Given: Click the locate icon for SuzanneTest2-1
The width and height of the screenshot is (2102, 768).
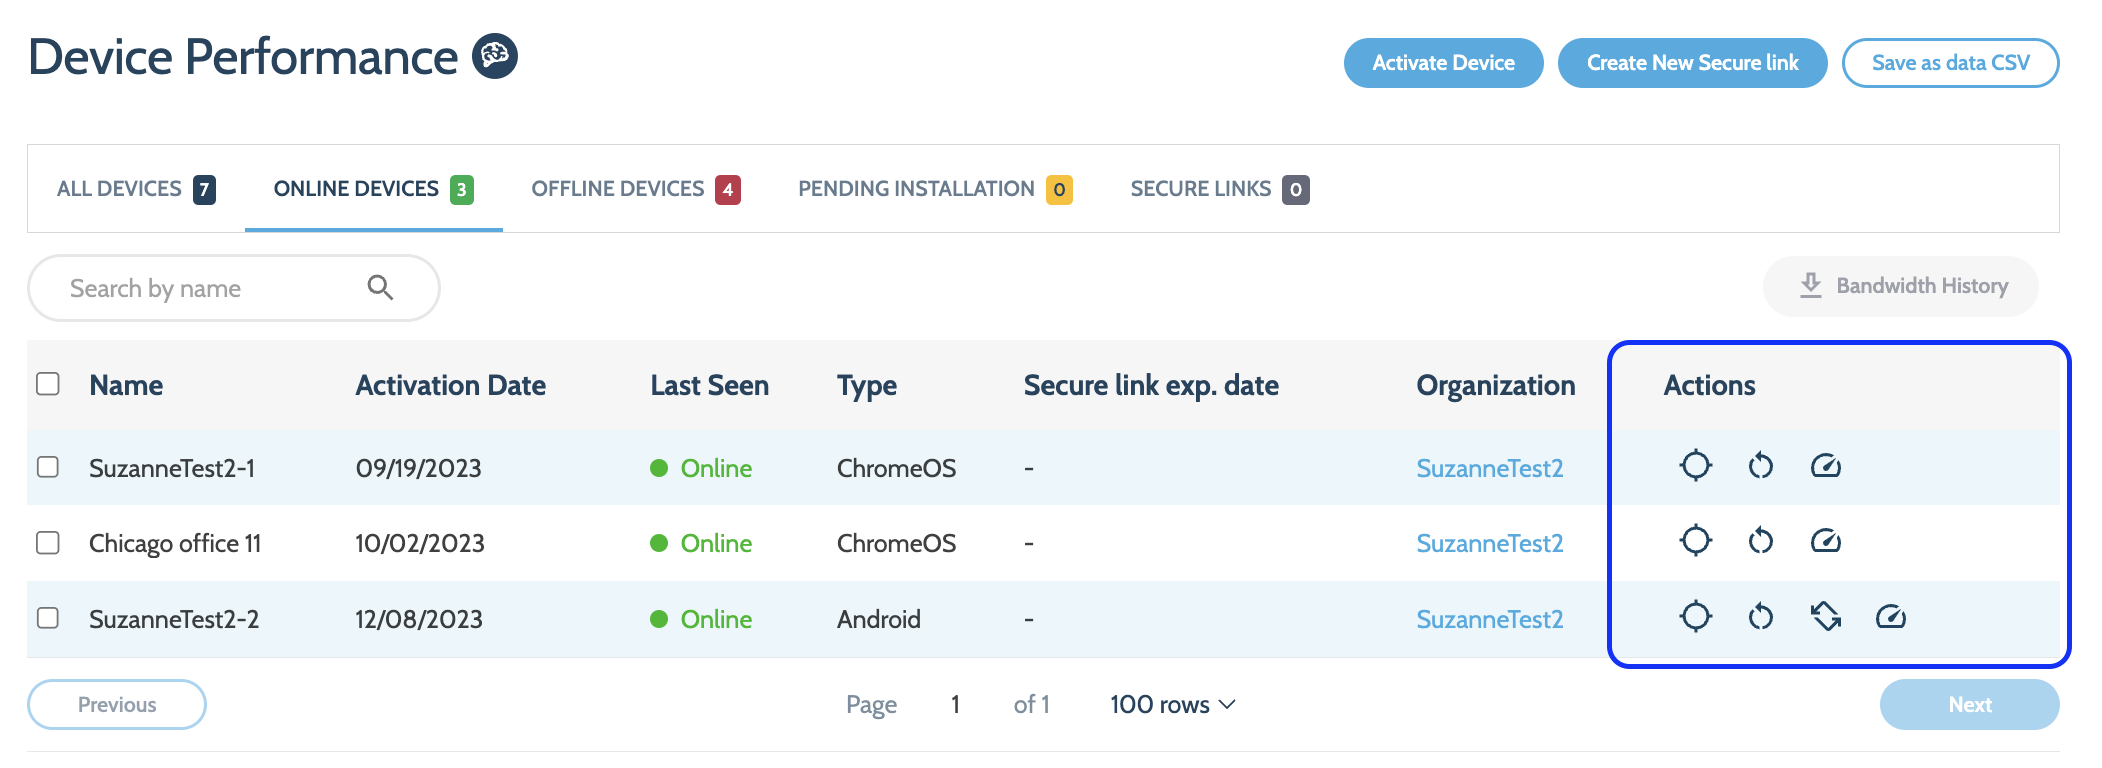Looking at the screenshot, I should tap(1695, 466).
